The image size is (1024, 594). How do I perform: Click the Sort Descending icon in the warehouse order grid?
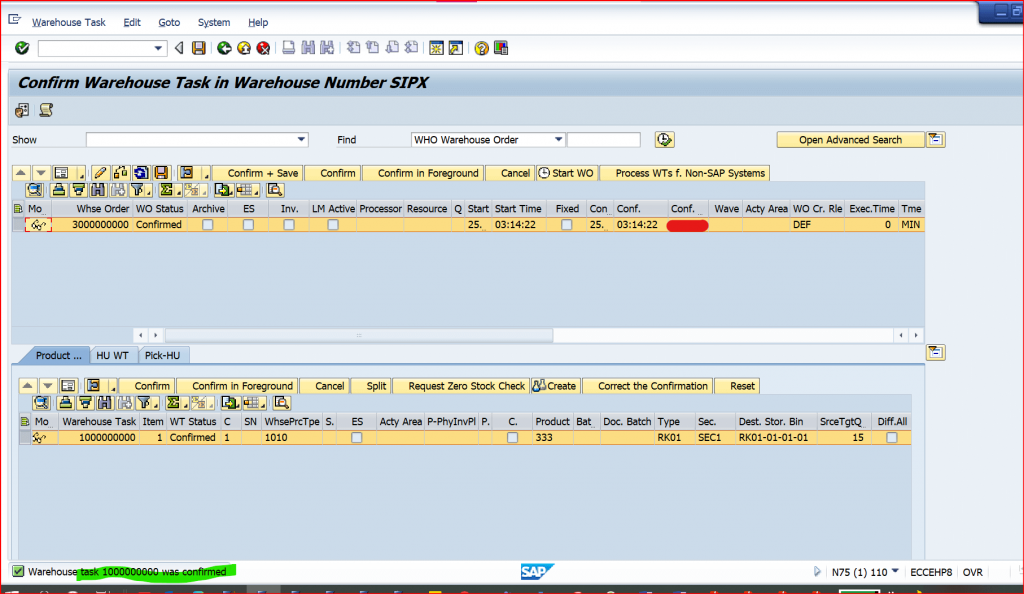[x=78, y=190]
